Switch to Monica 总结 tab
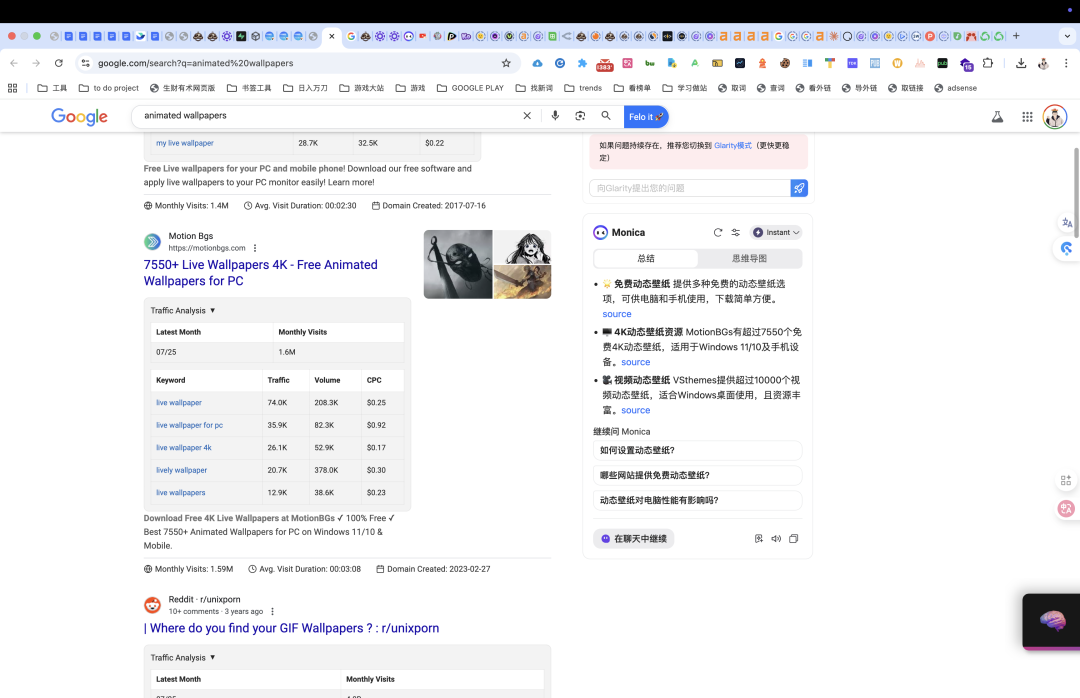This screenshot has height=698, width=1080. point(646,258)
